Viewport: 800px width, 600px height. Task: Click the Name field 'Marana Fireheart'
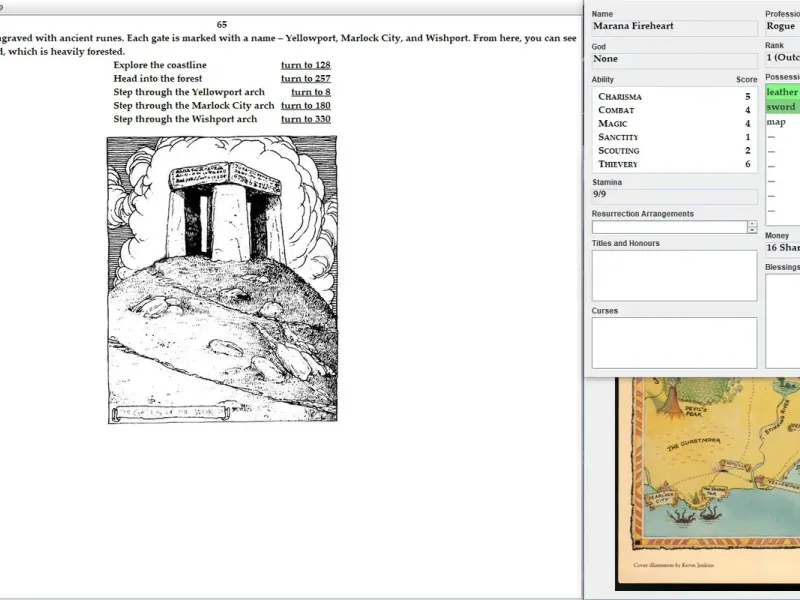point(674,28)
